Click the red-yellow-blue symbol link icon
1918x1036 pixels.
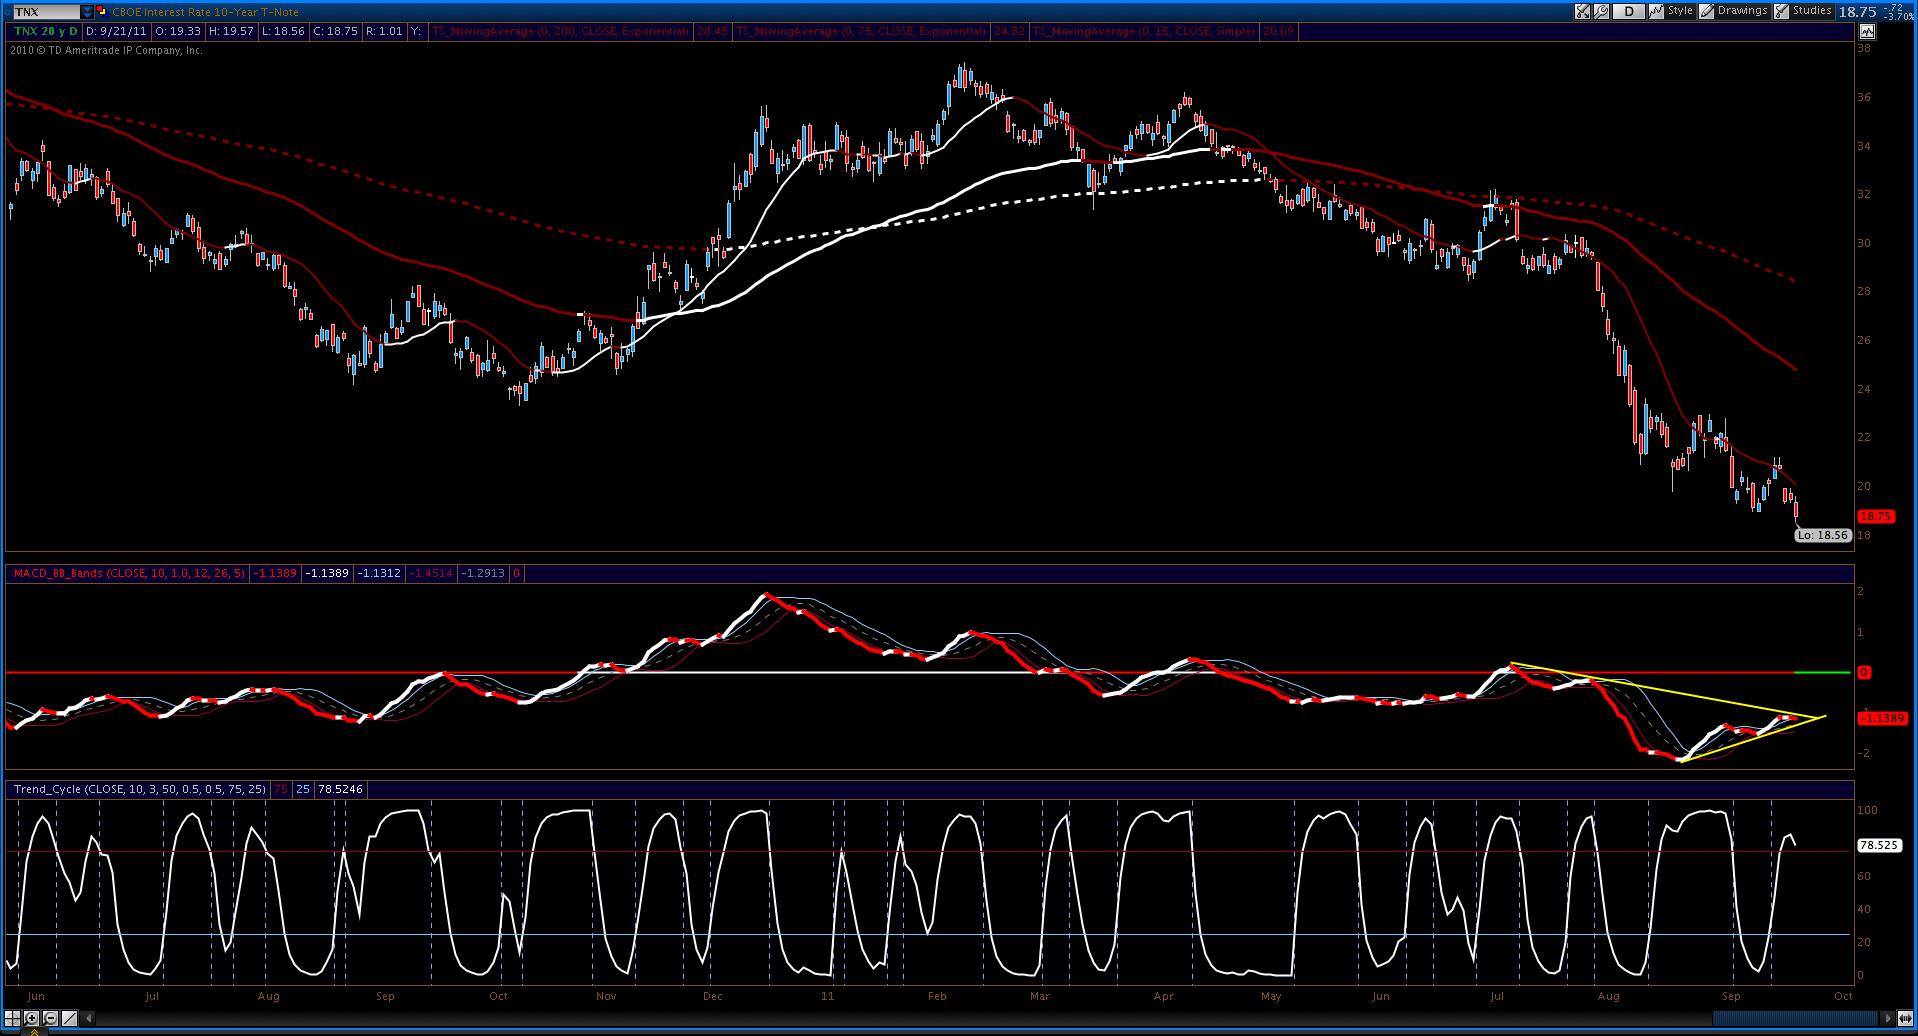[x=102, y=12]
